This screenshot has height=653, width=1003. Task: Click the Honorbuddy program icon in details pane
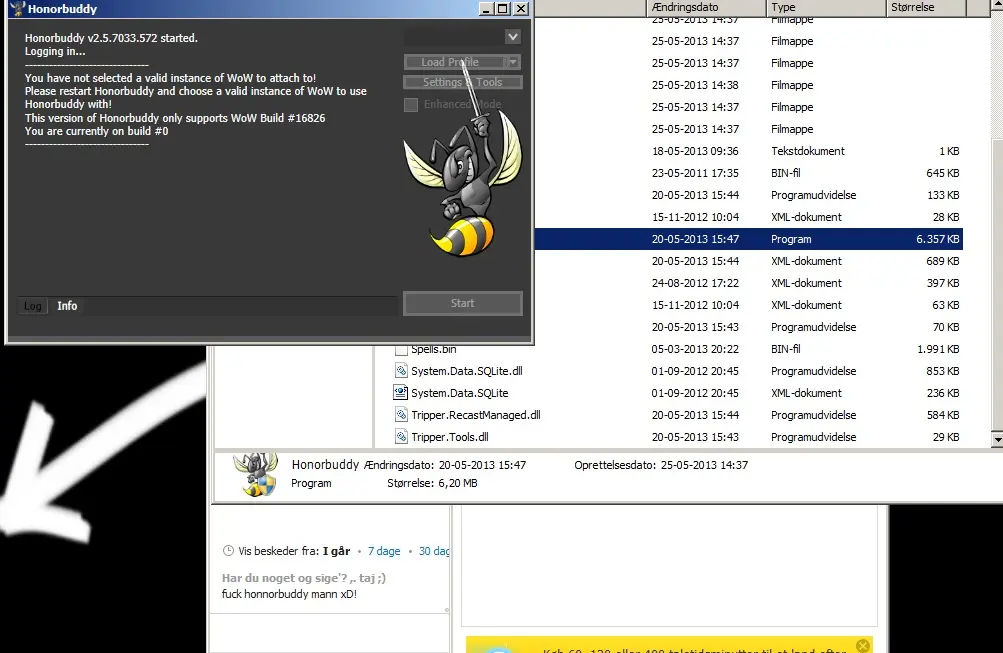[256, 475]
